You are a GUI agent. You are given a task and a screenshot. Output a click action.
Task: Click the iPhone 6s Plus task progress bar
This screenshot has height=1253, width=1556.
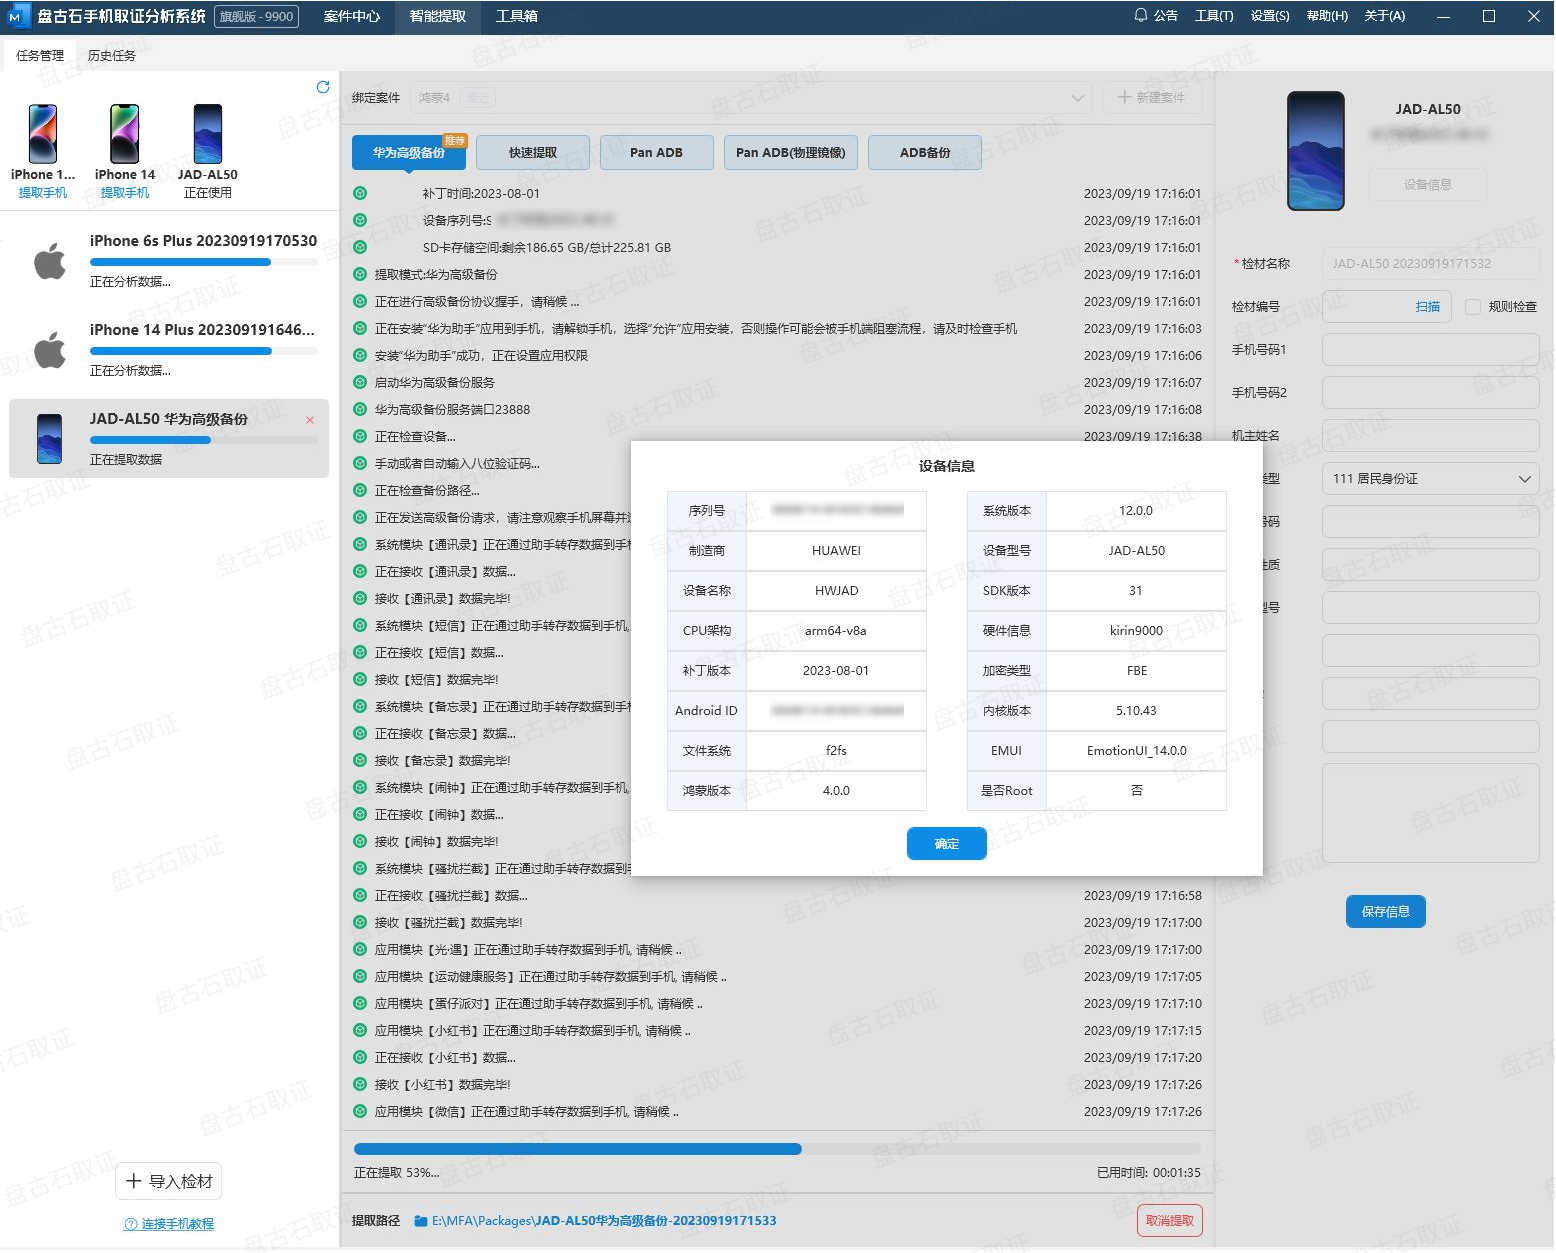click(204, 262)
